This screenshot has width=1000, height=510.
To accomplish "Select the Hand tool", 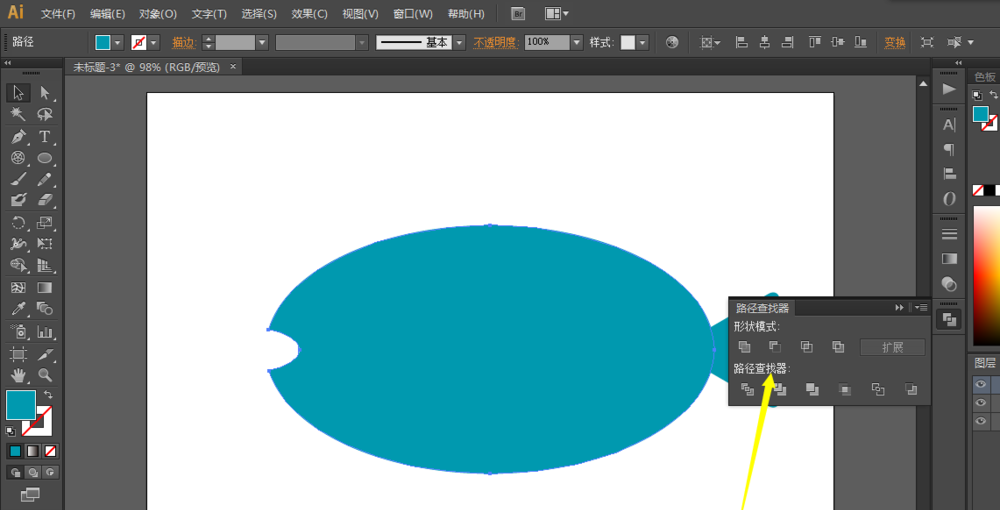I will tap(18, 374).
